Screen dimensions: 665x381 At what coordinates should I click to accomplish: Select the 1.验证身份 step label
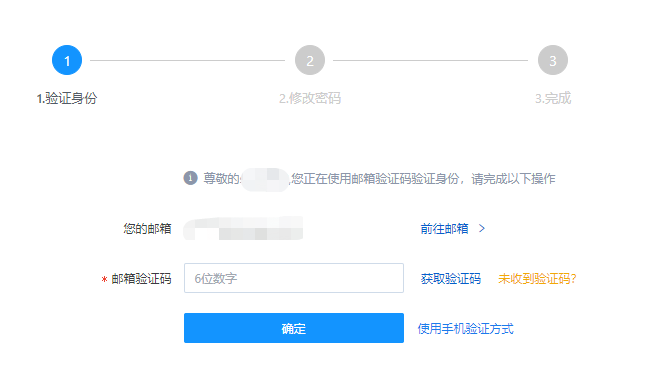[67, 98]
